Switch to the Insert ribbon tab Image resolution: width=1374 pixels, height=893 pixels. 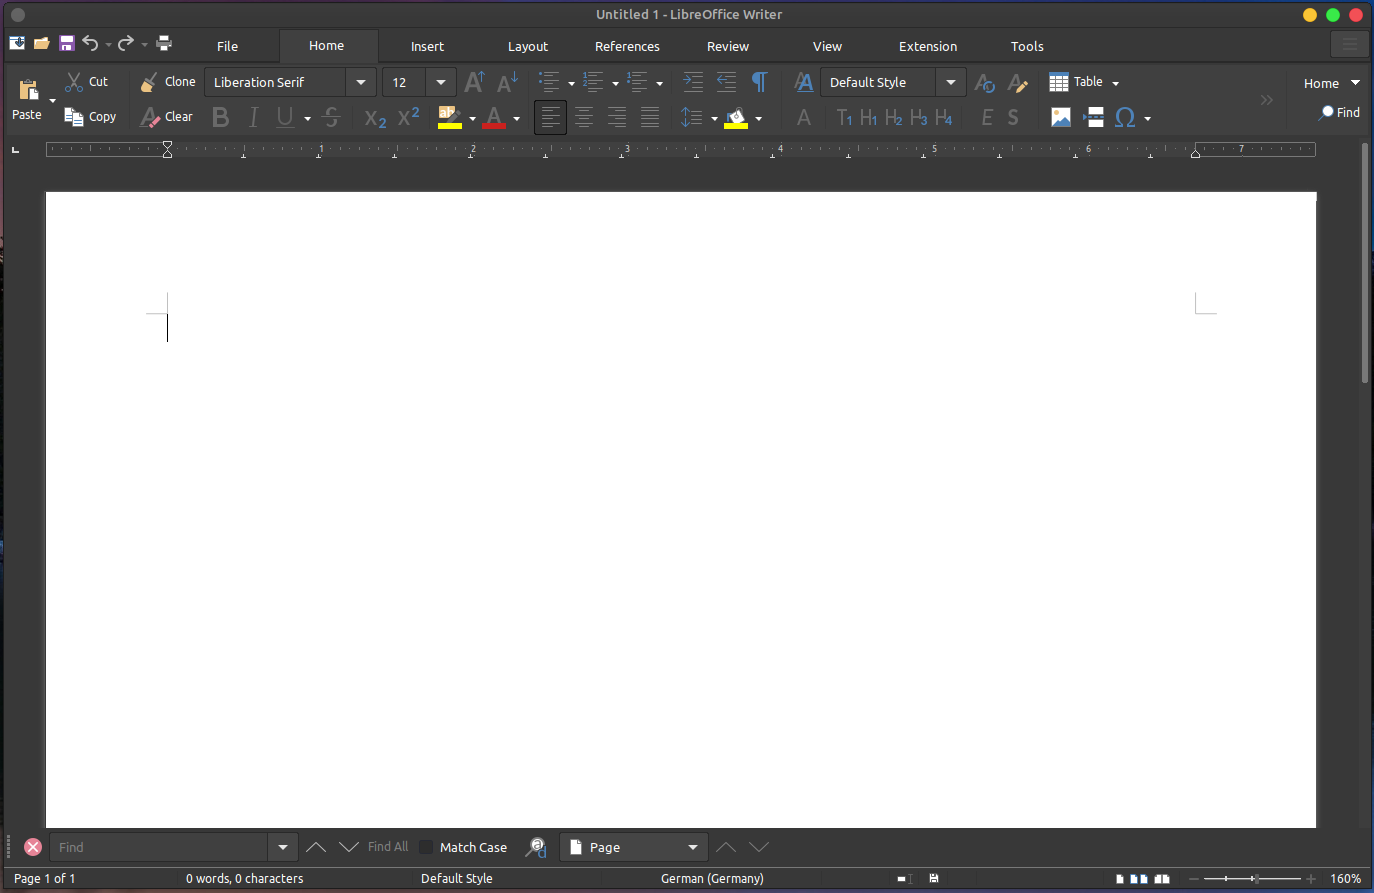(x=427, y=46)
